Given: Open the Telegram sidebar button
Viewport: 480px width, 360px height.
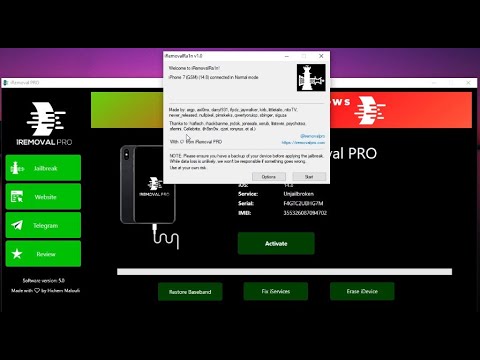Looking at the screenshot, I should coord(43,225).
